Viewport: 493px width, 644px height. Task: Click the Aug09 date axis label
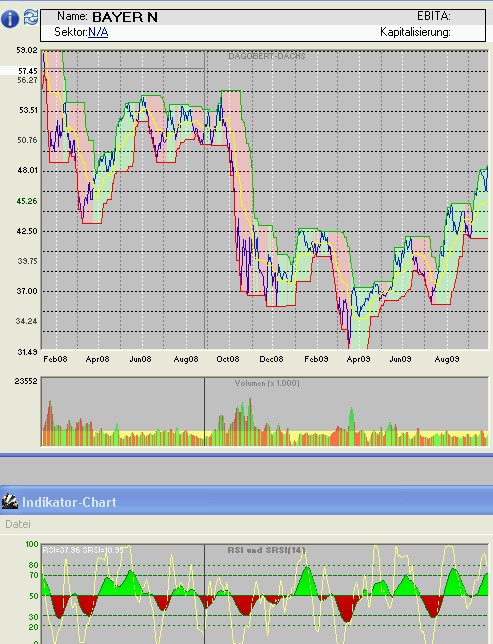[447, 359]
